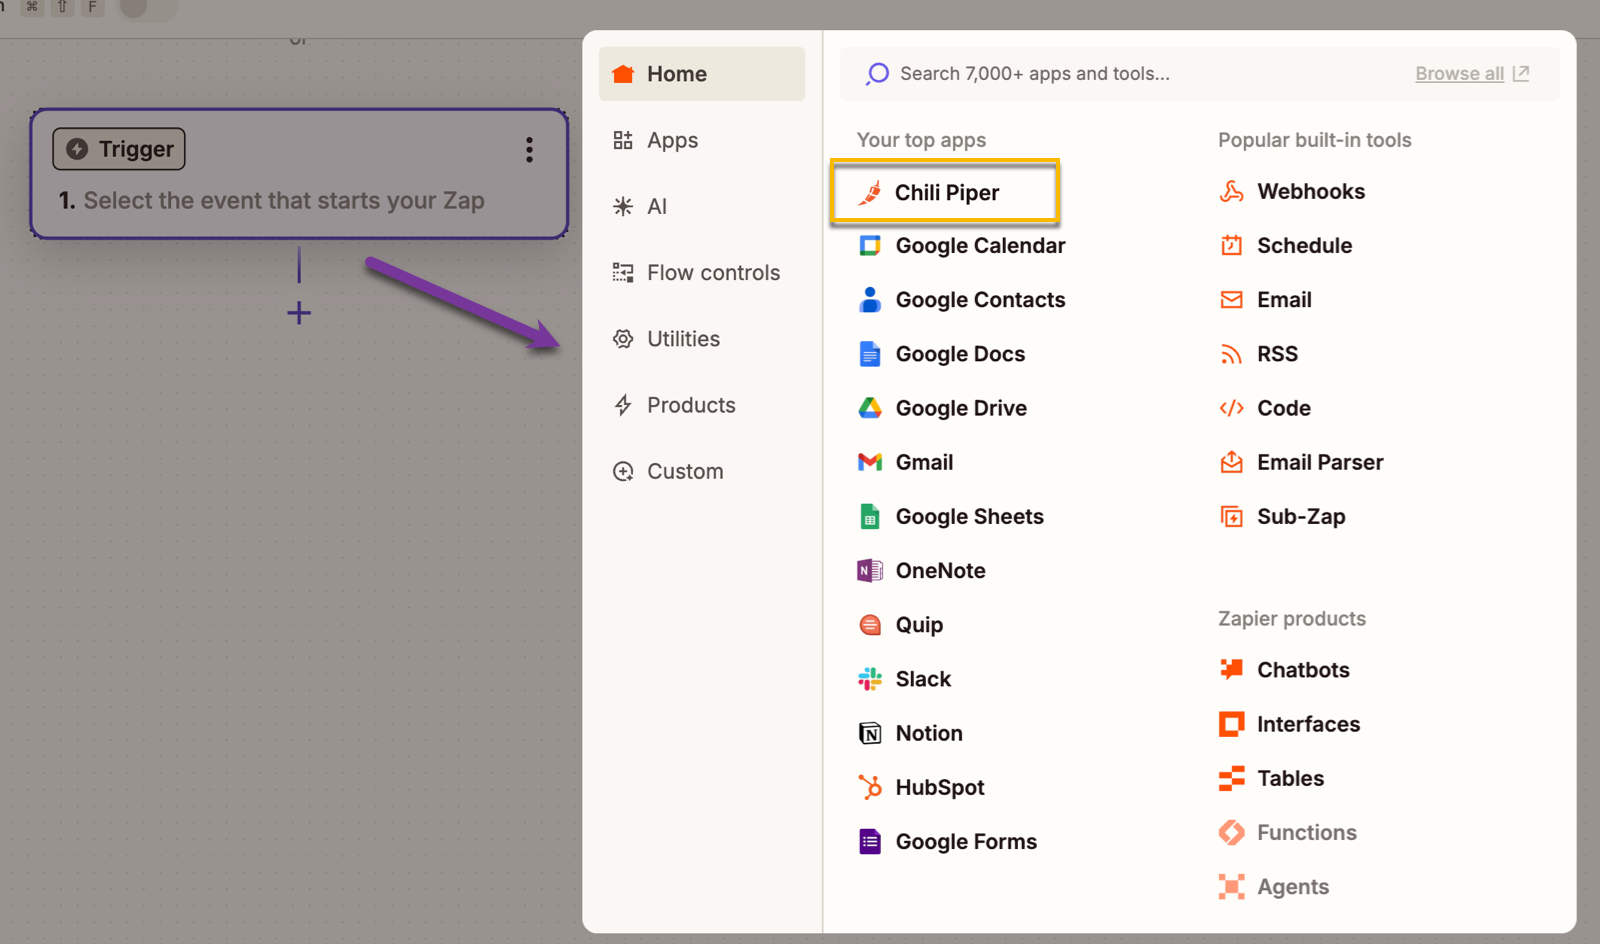Select Chili Piper from your top apps
Image resolution: width=1600 pixels, height=944 pixels.
point(946,192)
